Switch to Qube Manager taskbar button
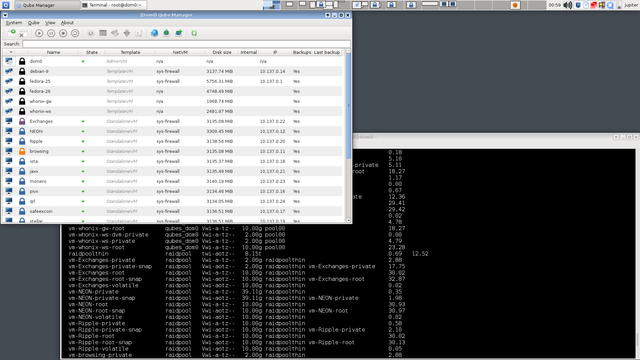This screenshot has width=640, height=360. pos(47,5)
